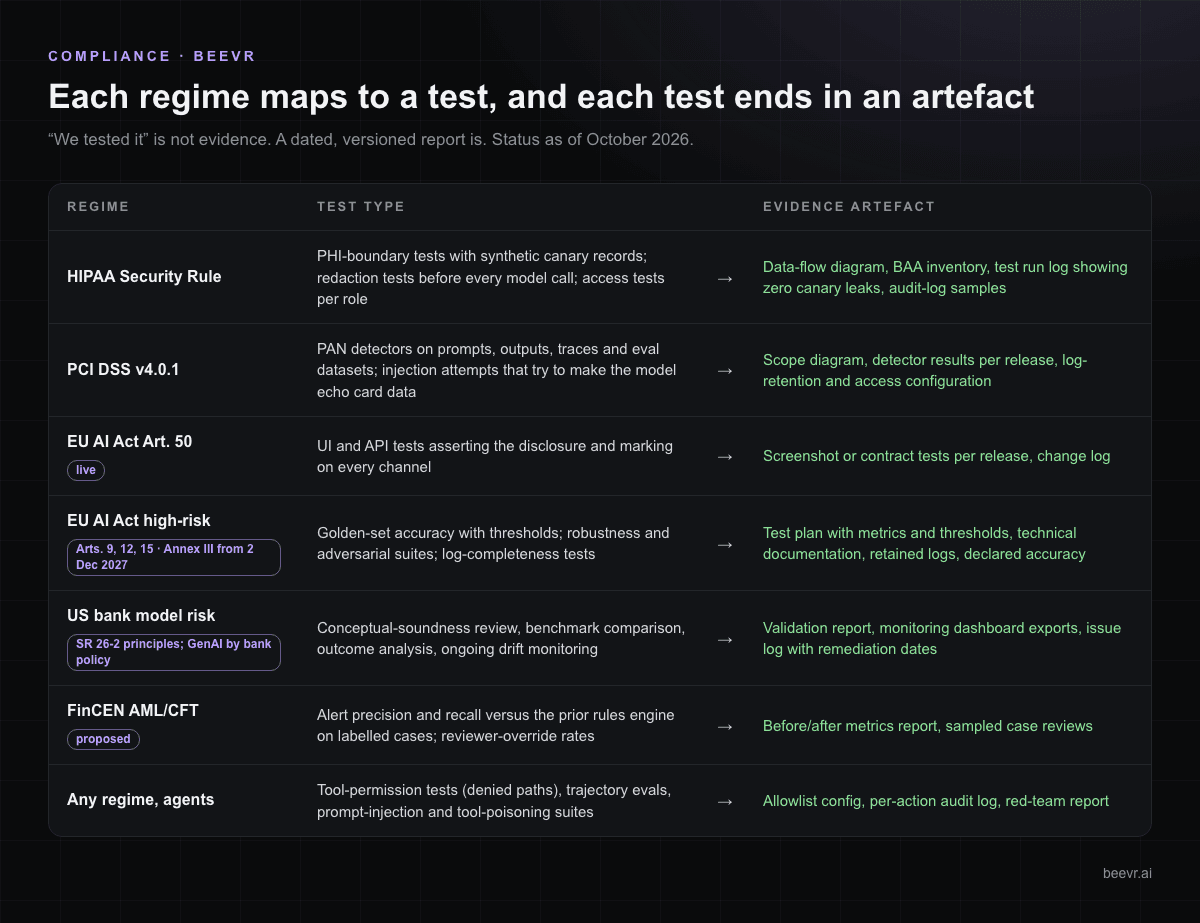Select the 'US bank model risk' regime name

141,615
